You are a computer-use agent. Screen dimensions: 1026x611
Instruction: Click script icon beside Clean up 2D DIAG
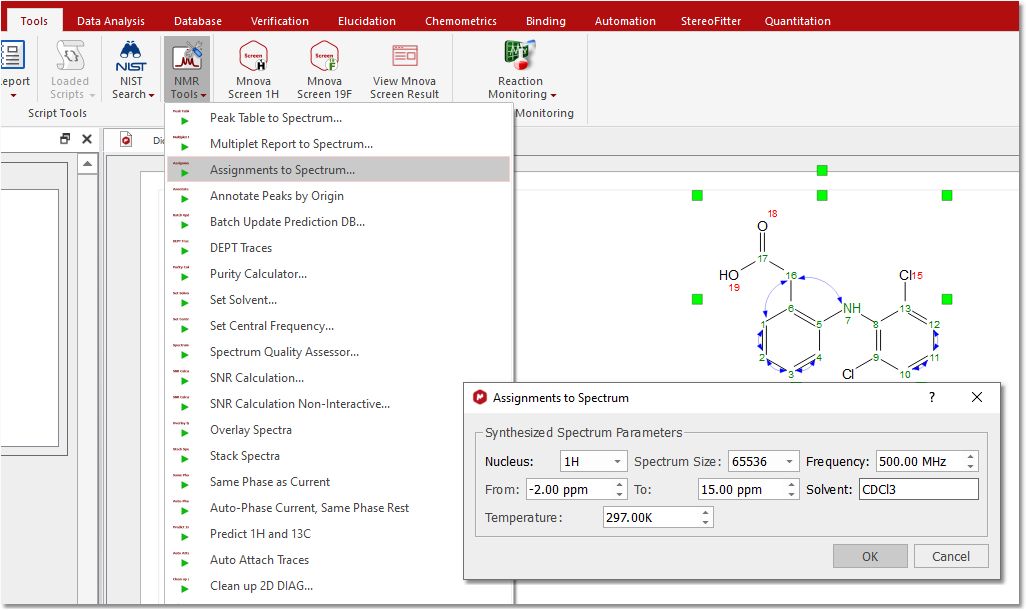pyautogui.click(x=181, y=585)
